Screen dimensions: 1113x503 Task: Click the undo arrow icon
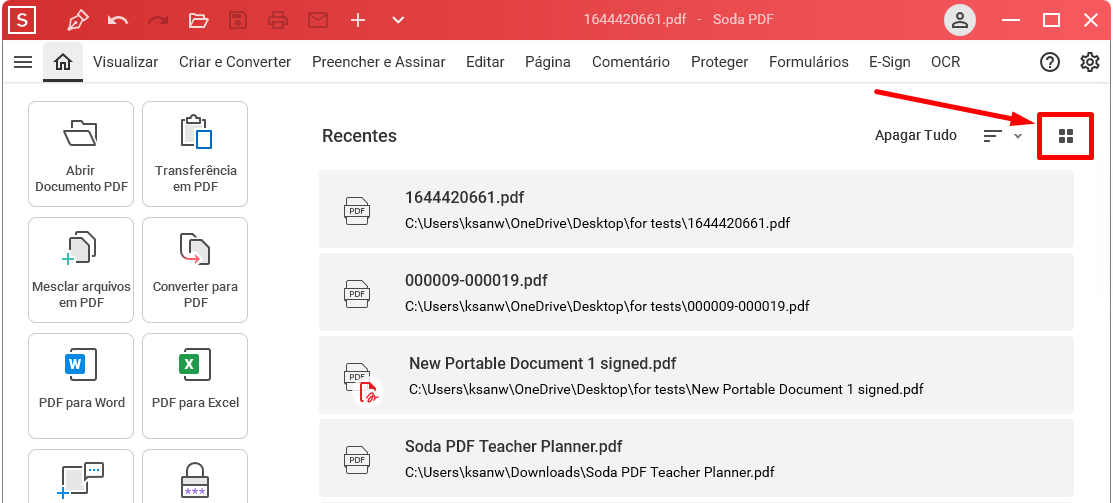(x=118, y=20)
